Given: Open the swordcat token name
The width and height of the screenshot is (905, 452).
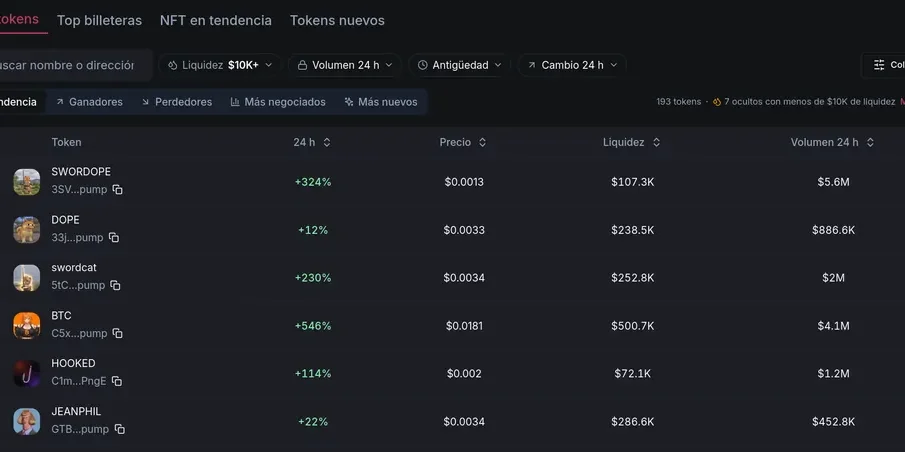Looking at the screenshot, I should coord(74,268).
